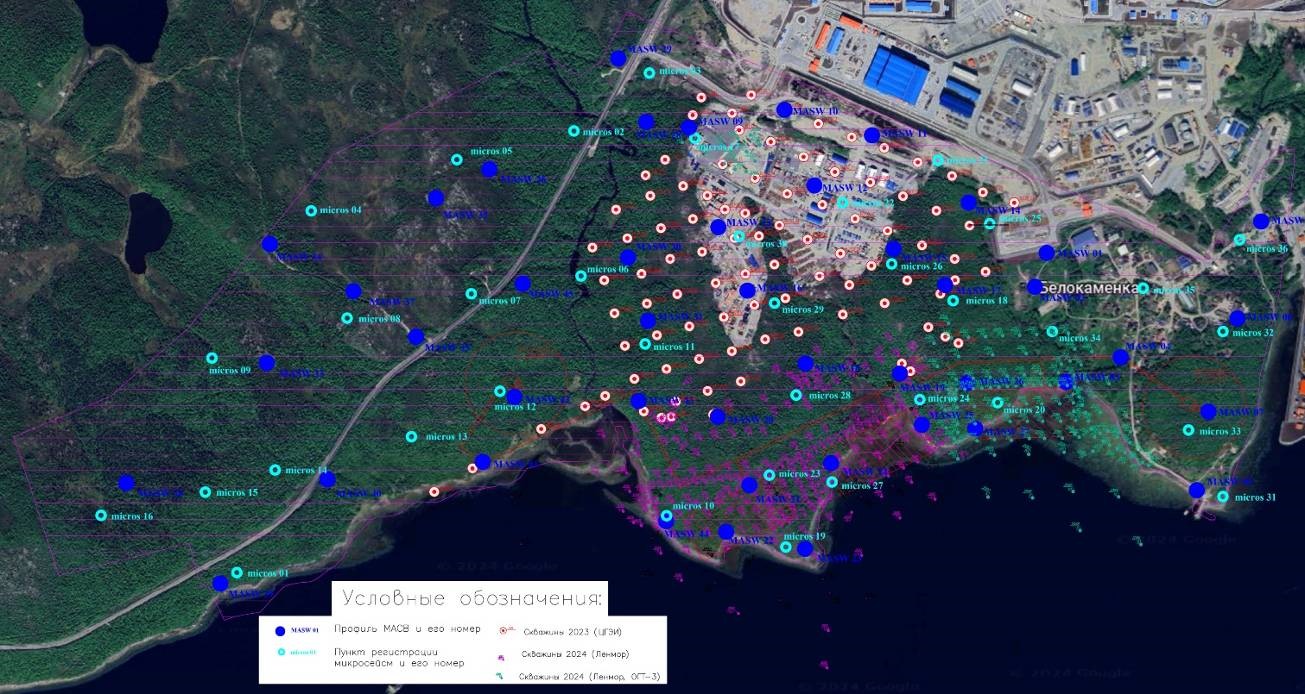
Task: Click the micros 13 cyan circle marker
Action: point(411,437)
